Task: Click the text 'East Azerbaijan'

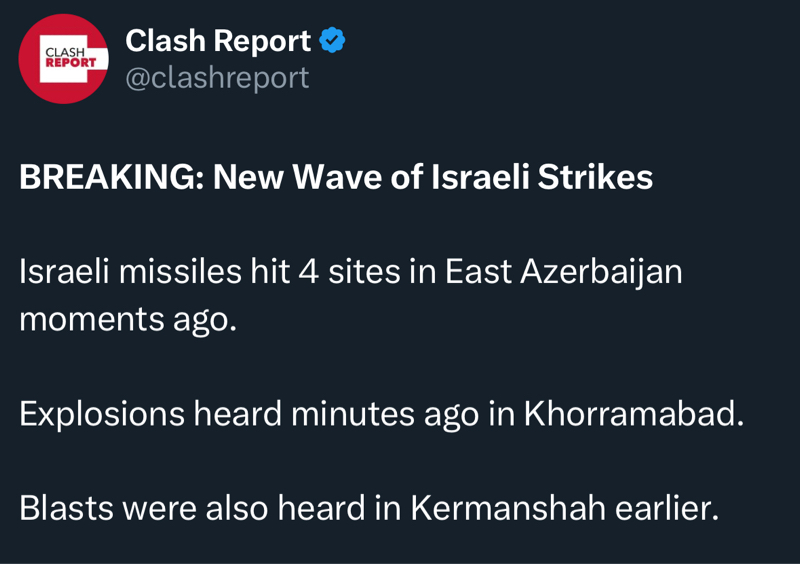Action: pyautogui.click(x=563, y=271)
